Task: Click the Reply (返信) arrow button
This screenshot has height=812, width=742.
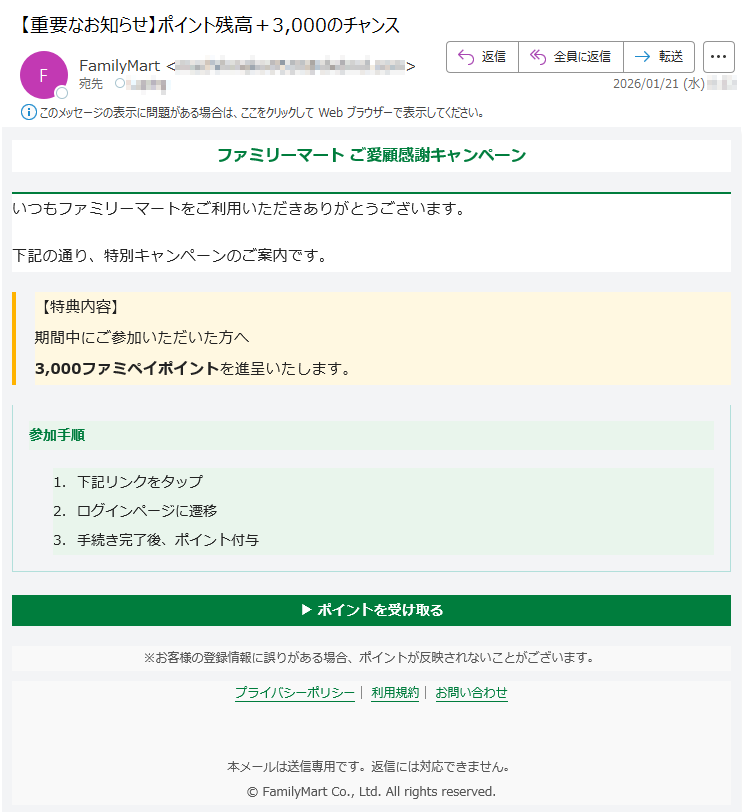Action: point(482,57)
